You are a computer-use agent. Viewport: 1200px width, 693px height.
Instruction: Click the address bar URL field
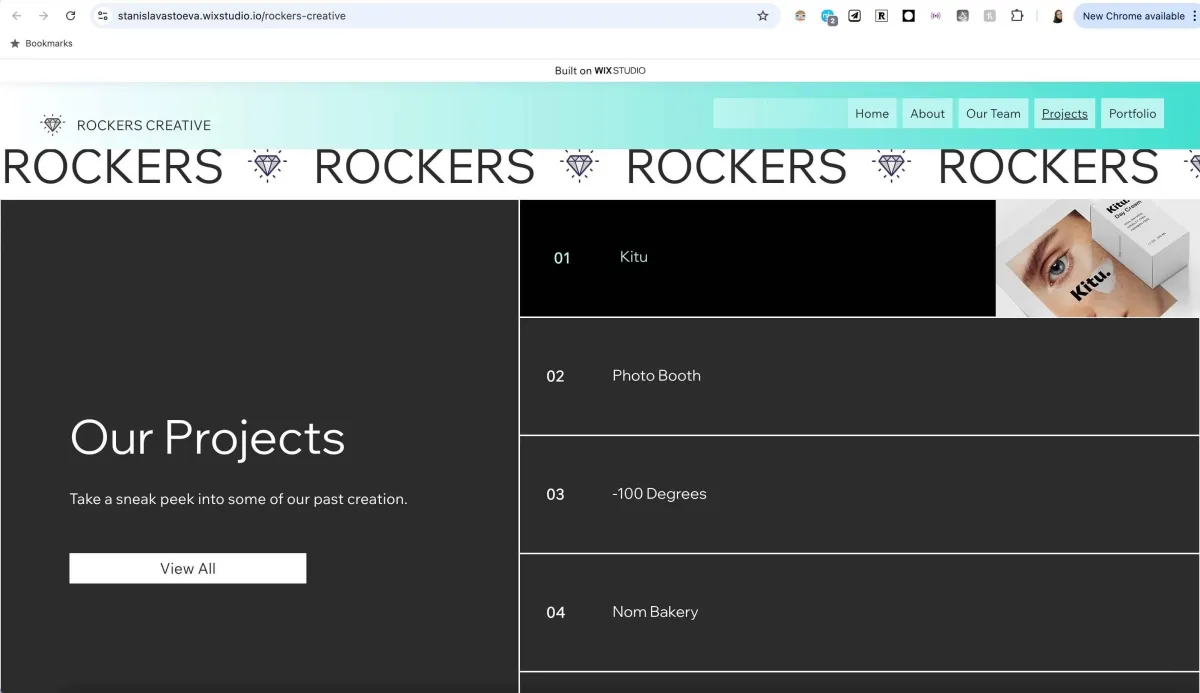435,16
